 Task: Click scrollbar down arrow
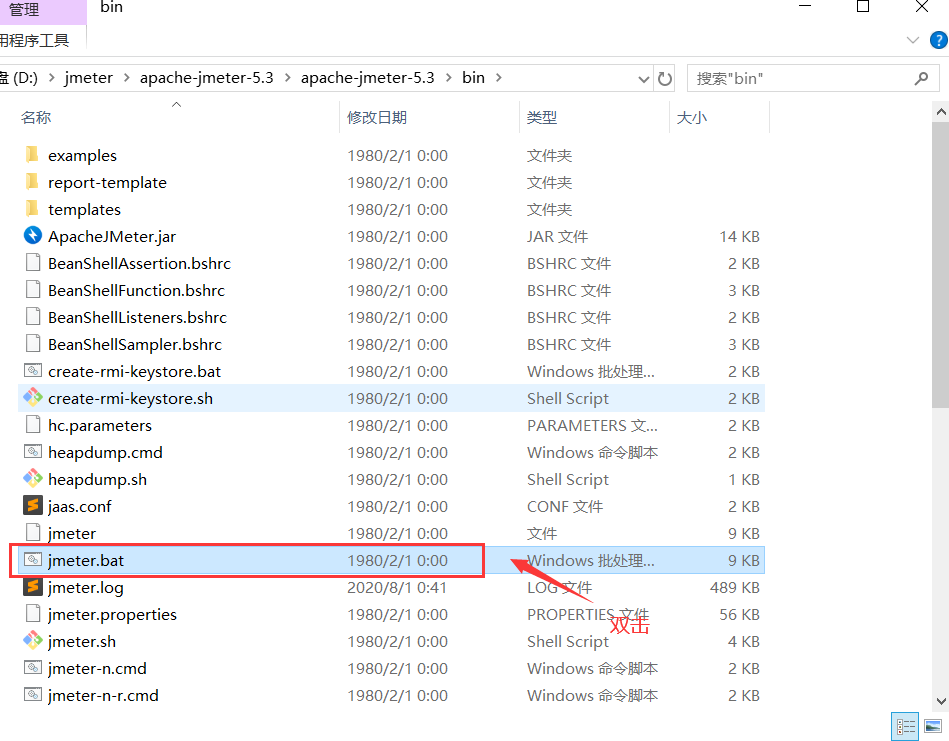pyautogui.click(x=941, y=701)
